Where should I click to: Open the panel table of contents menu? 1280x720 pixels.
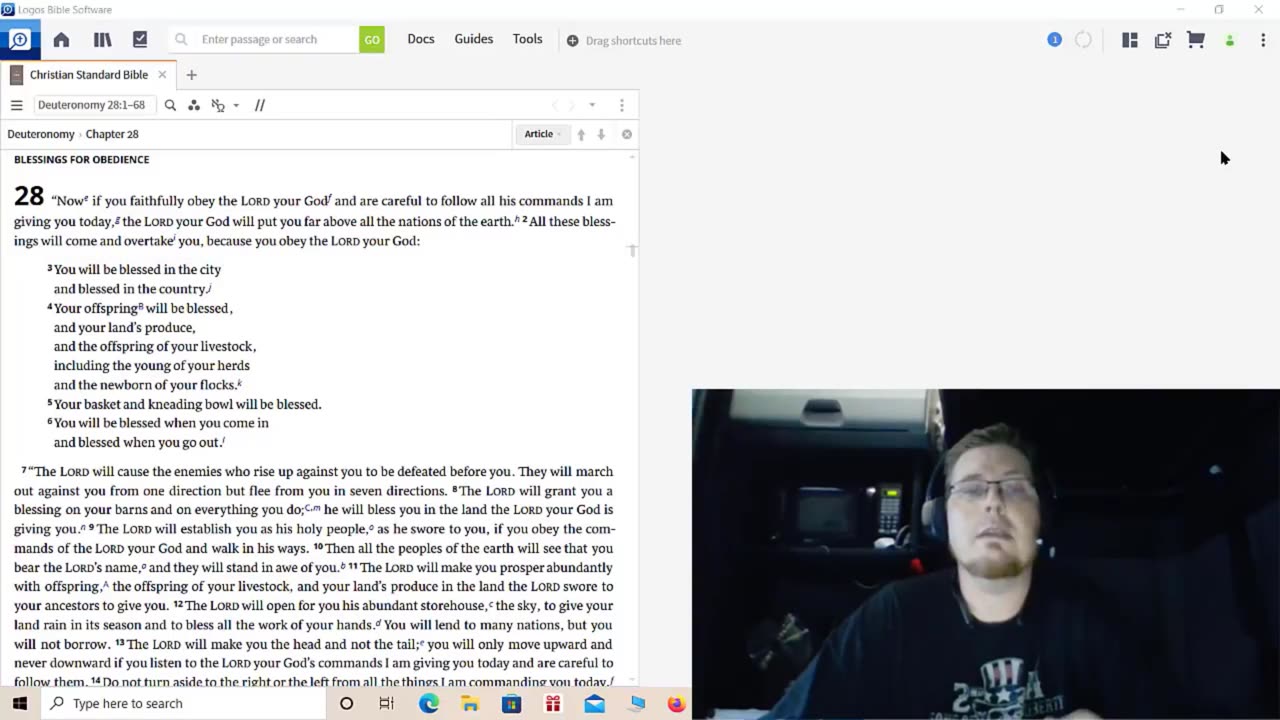(17, 105)
